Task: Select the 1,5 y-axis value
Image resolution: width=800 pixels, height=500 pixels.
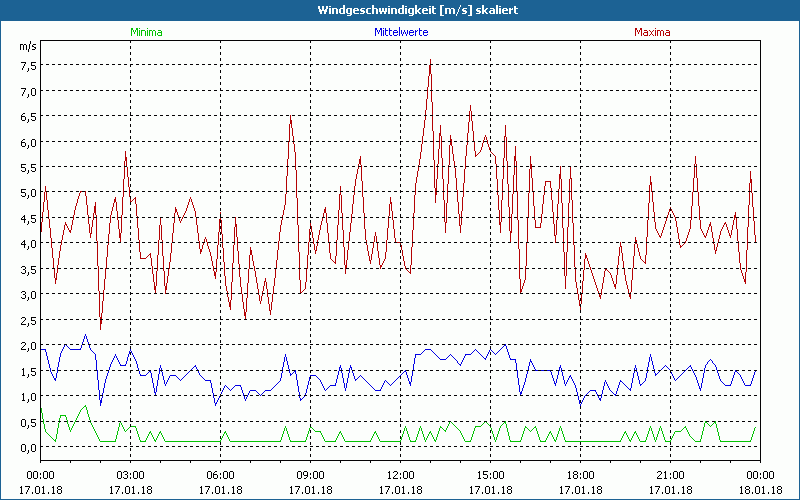Action: tap(29, 371)
